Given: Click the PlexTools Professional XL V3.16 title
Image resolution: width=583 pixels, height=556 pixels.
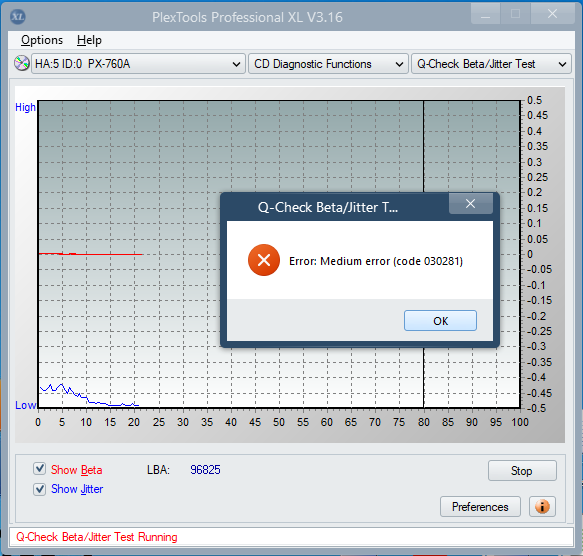Looking at the screenshot, I should [247, 17].
